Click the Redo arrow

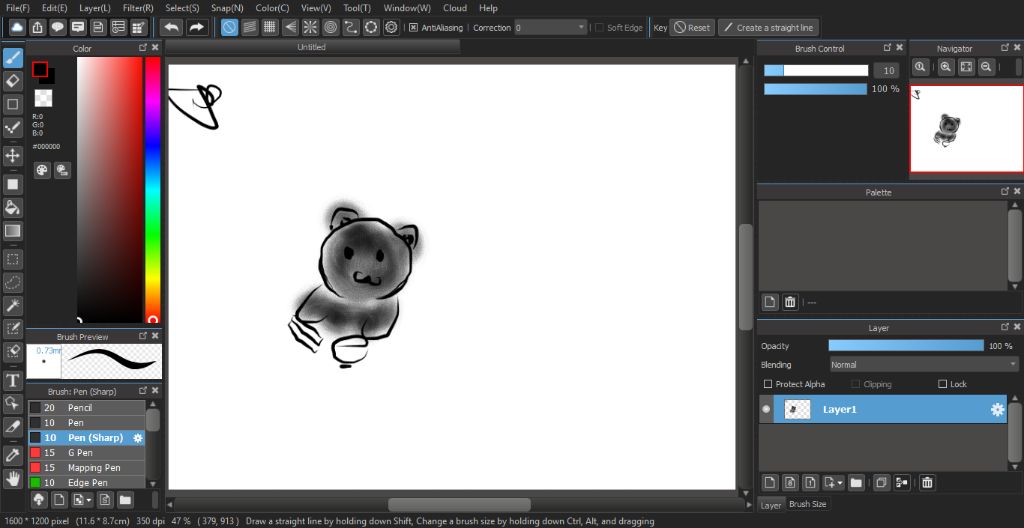pos(195,27)
